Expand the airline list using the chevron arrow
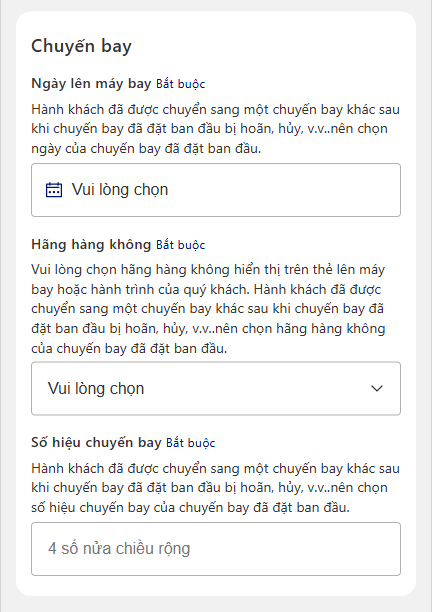 [377, 388]
